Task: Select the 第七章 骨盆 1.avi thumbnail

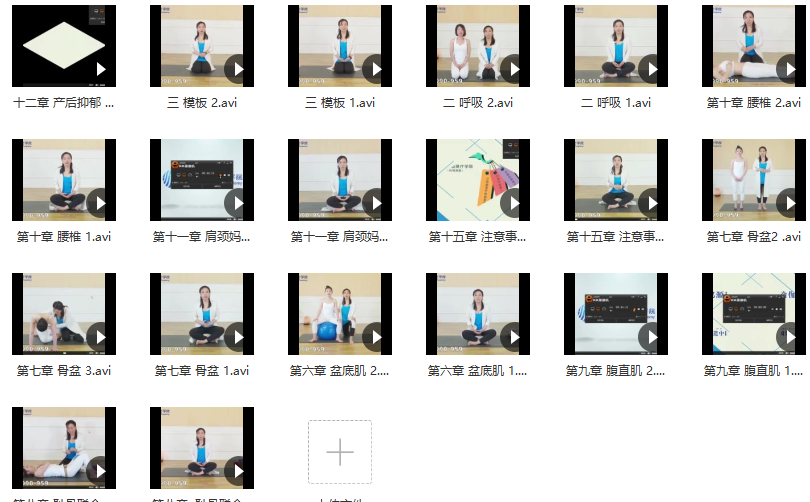Action: point(202,314)
